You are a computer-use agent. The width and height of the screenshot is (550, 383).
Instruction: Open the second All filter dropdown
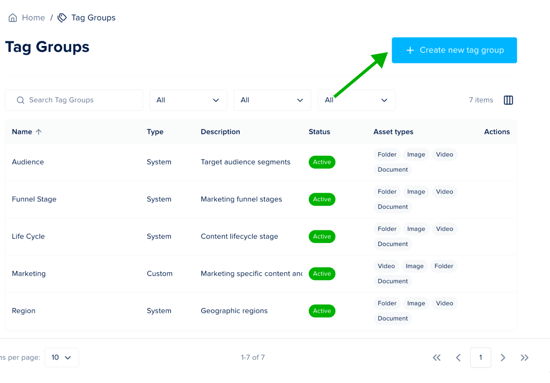273,100
